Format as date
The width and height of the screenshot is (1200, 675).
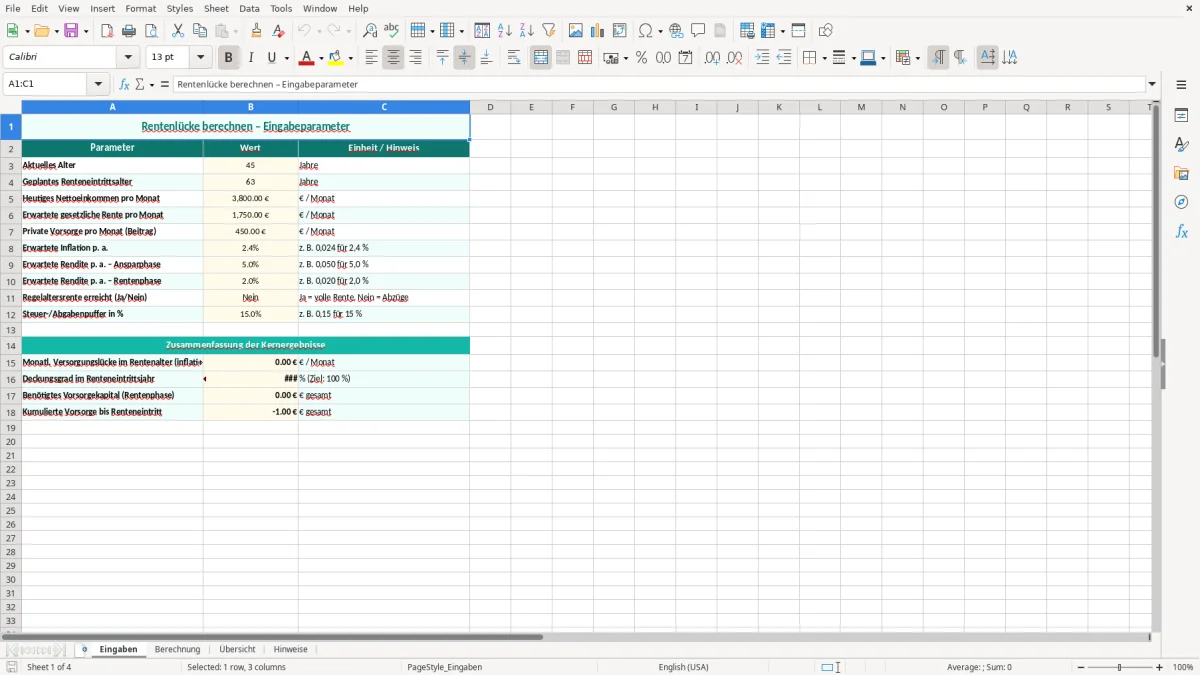(686, 58)
